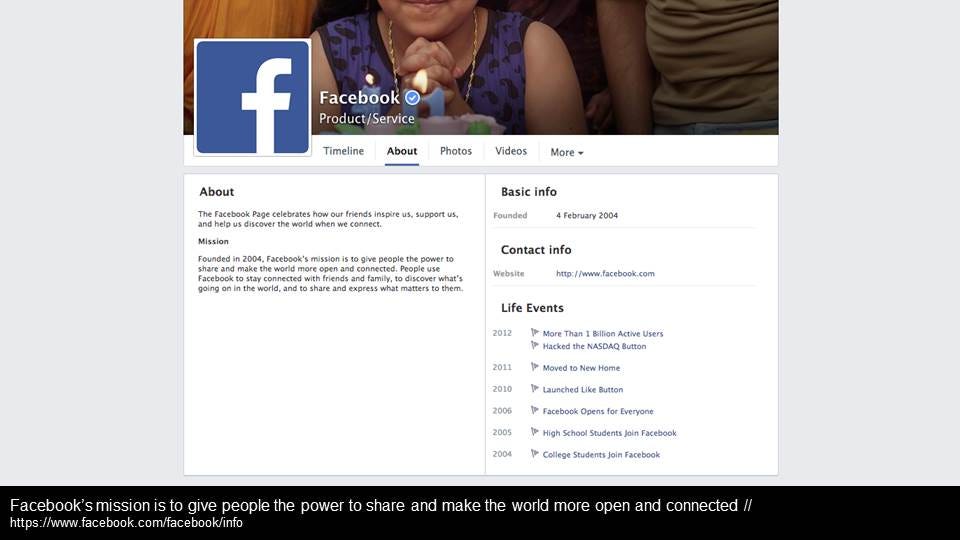Screen dimensions: 960x540
Task: Click flag icon beside Launched Like Button
Action: click(534, 388)
